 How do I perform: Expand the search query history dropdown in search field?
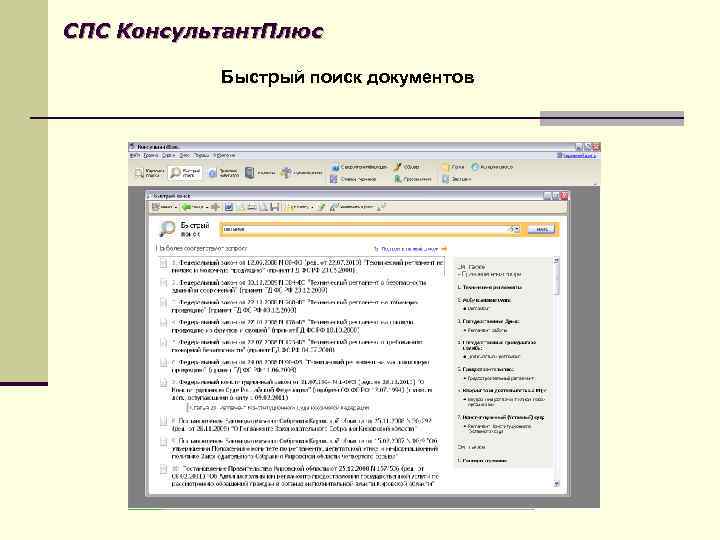(x=516, y=229)
